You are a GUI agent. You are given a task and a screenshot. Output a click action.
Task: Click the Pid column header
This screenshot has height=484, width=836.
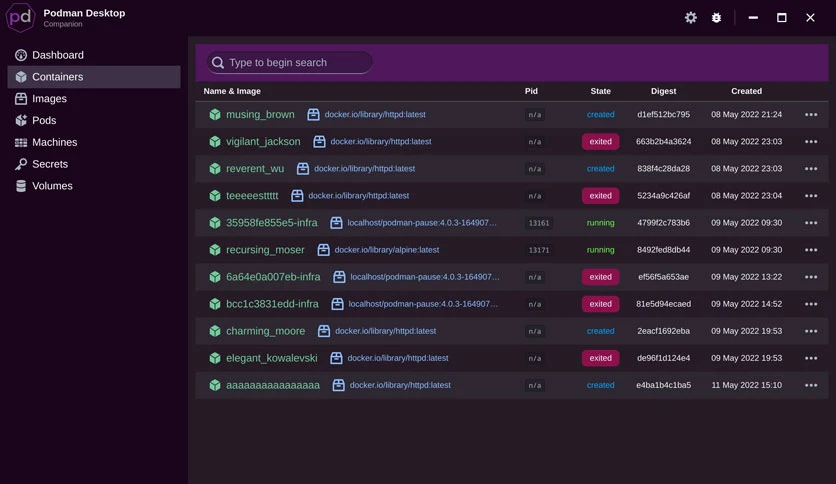click(x=531, y=91)
